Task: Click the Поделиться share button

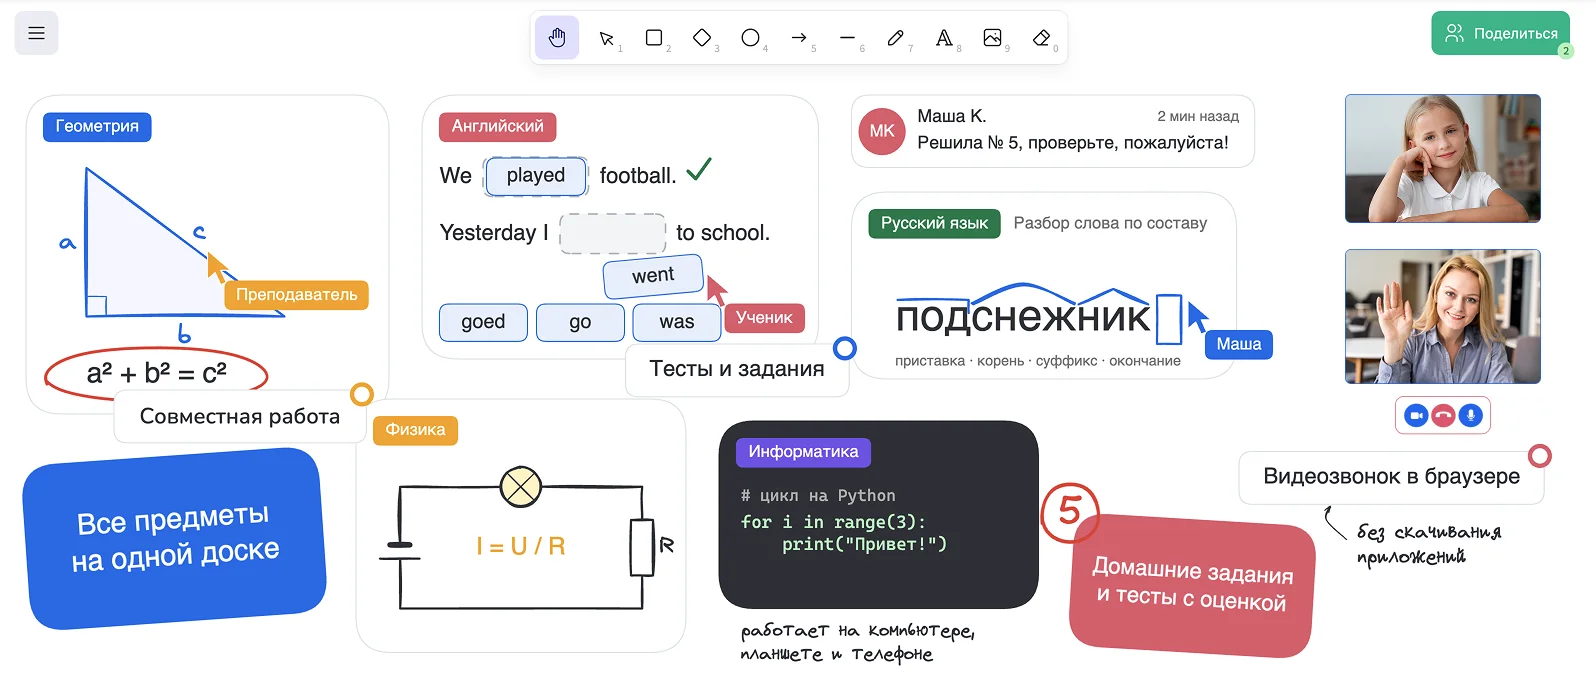Action: click(1501, 33)
